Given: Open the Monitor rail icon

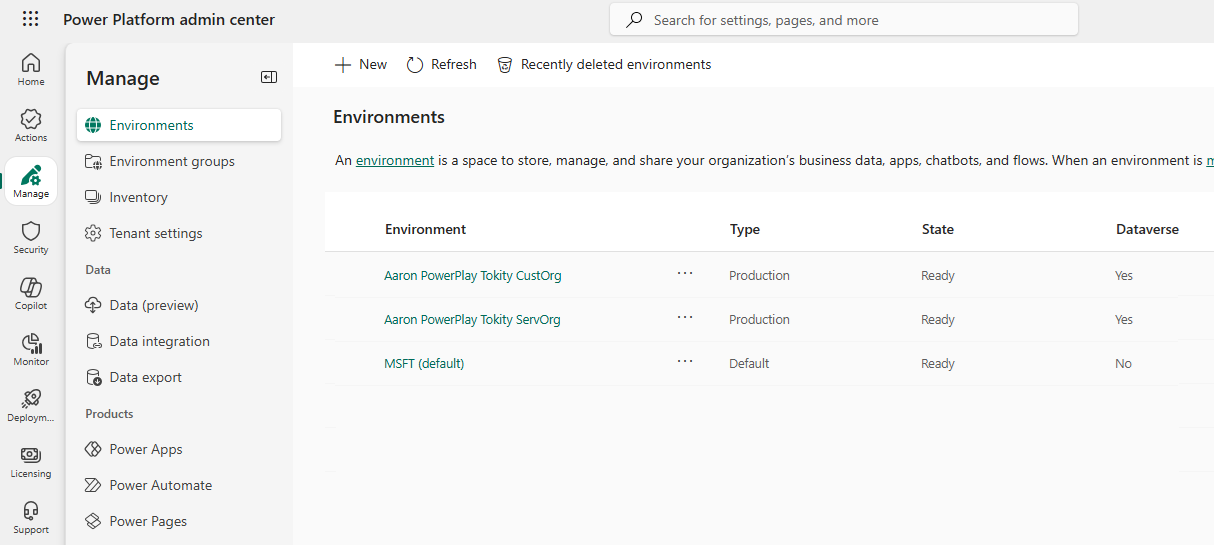Looking at the screenshot, I should pos(31,349).
